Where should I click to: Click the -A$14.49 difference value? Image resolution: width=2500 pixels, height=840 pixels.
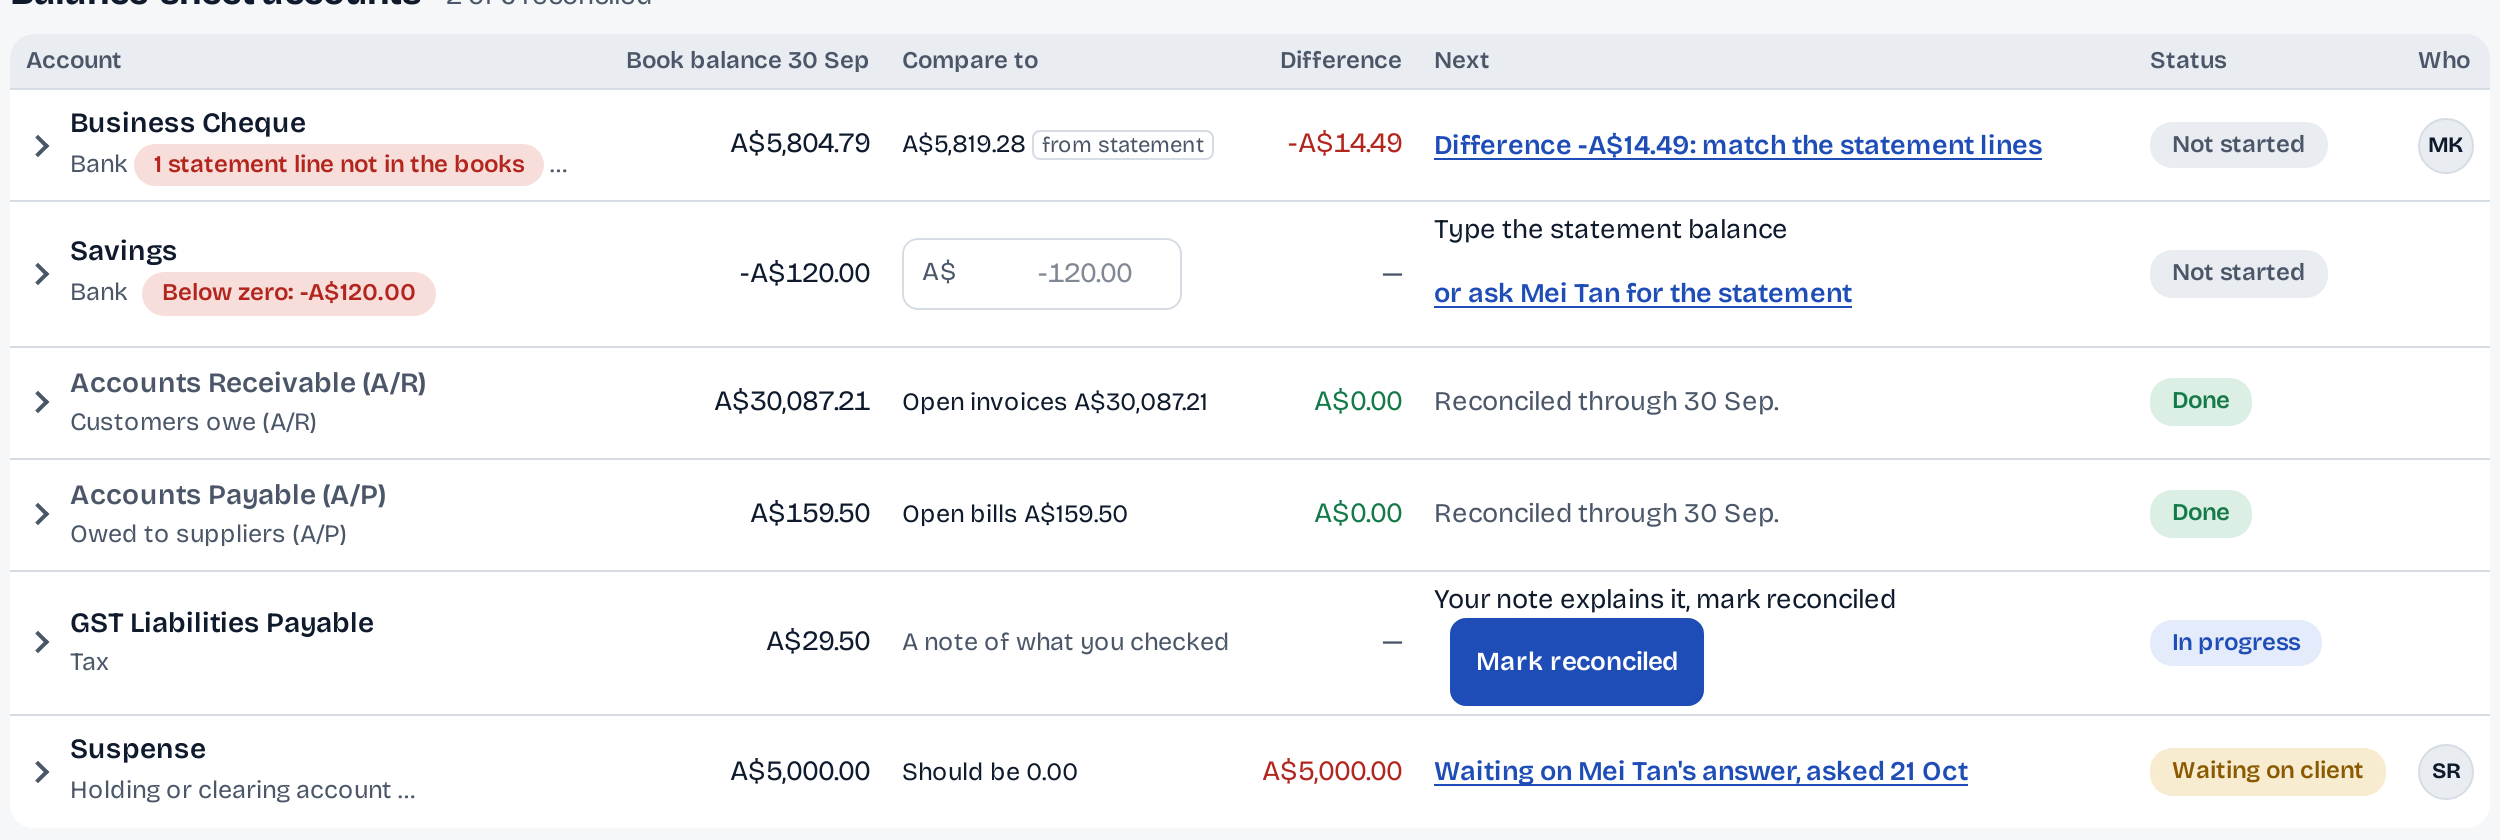(x=1344, y=144)
